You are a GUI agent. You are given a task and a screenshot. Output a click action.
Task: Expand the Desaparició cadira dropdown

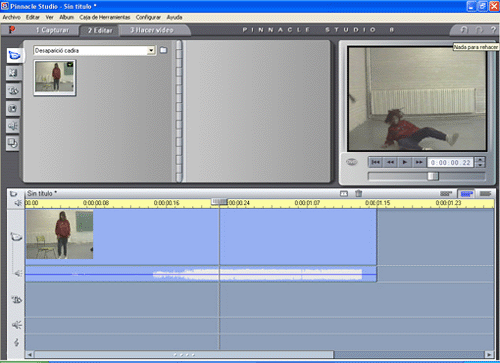(x=151, y=50)
